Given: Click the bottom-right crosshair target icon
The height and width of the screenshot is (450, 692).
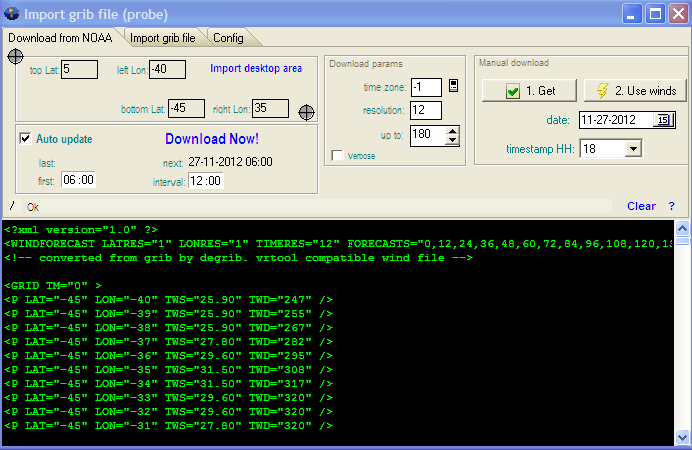Looking at the screenshot, I should [x=307, y=111].
